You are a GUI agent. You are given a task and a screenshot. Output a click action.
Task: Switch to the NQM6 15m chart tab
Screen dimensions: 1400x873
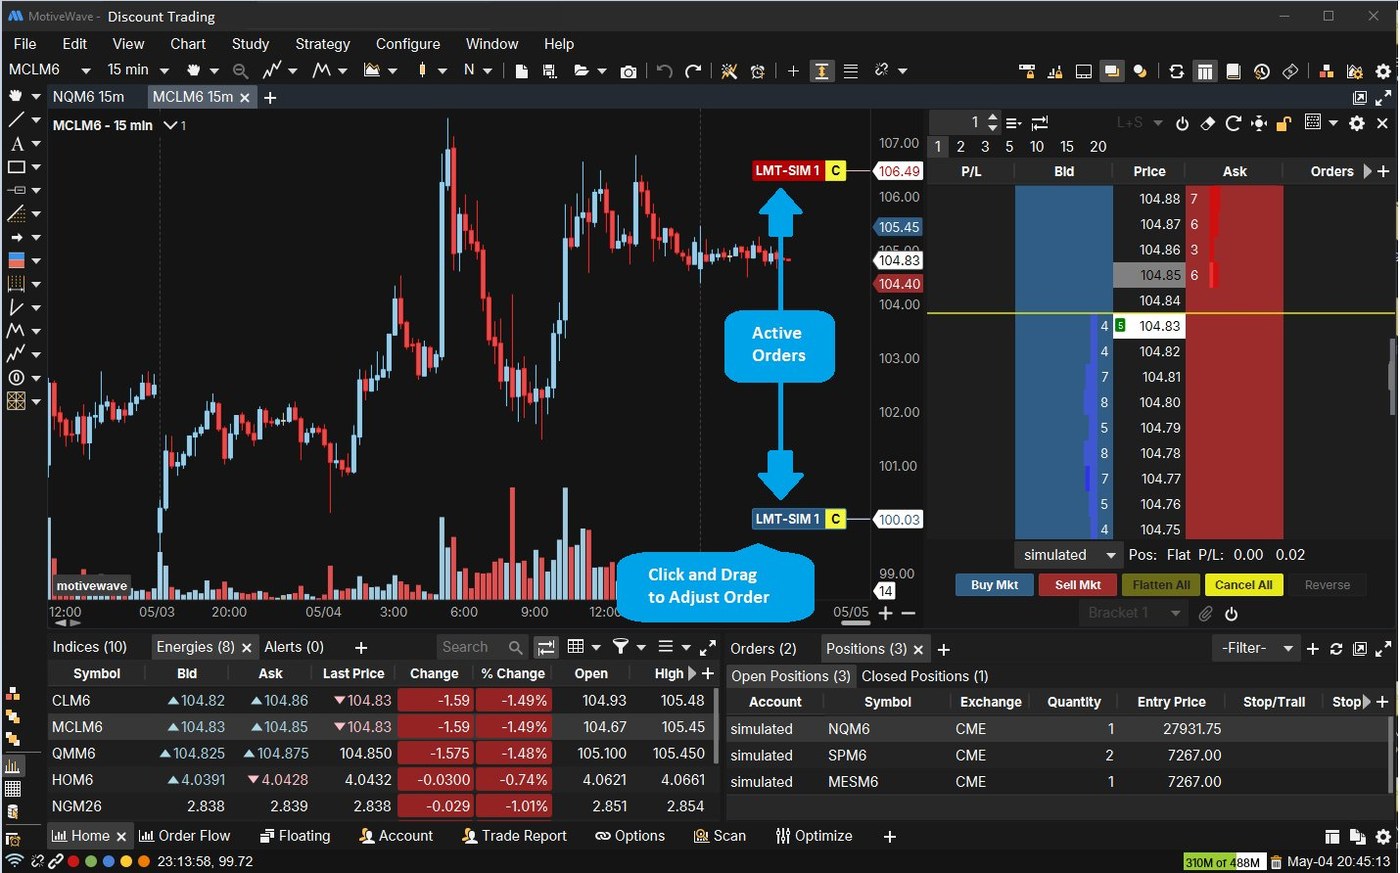click(x=88, y=97)
